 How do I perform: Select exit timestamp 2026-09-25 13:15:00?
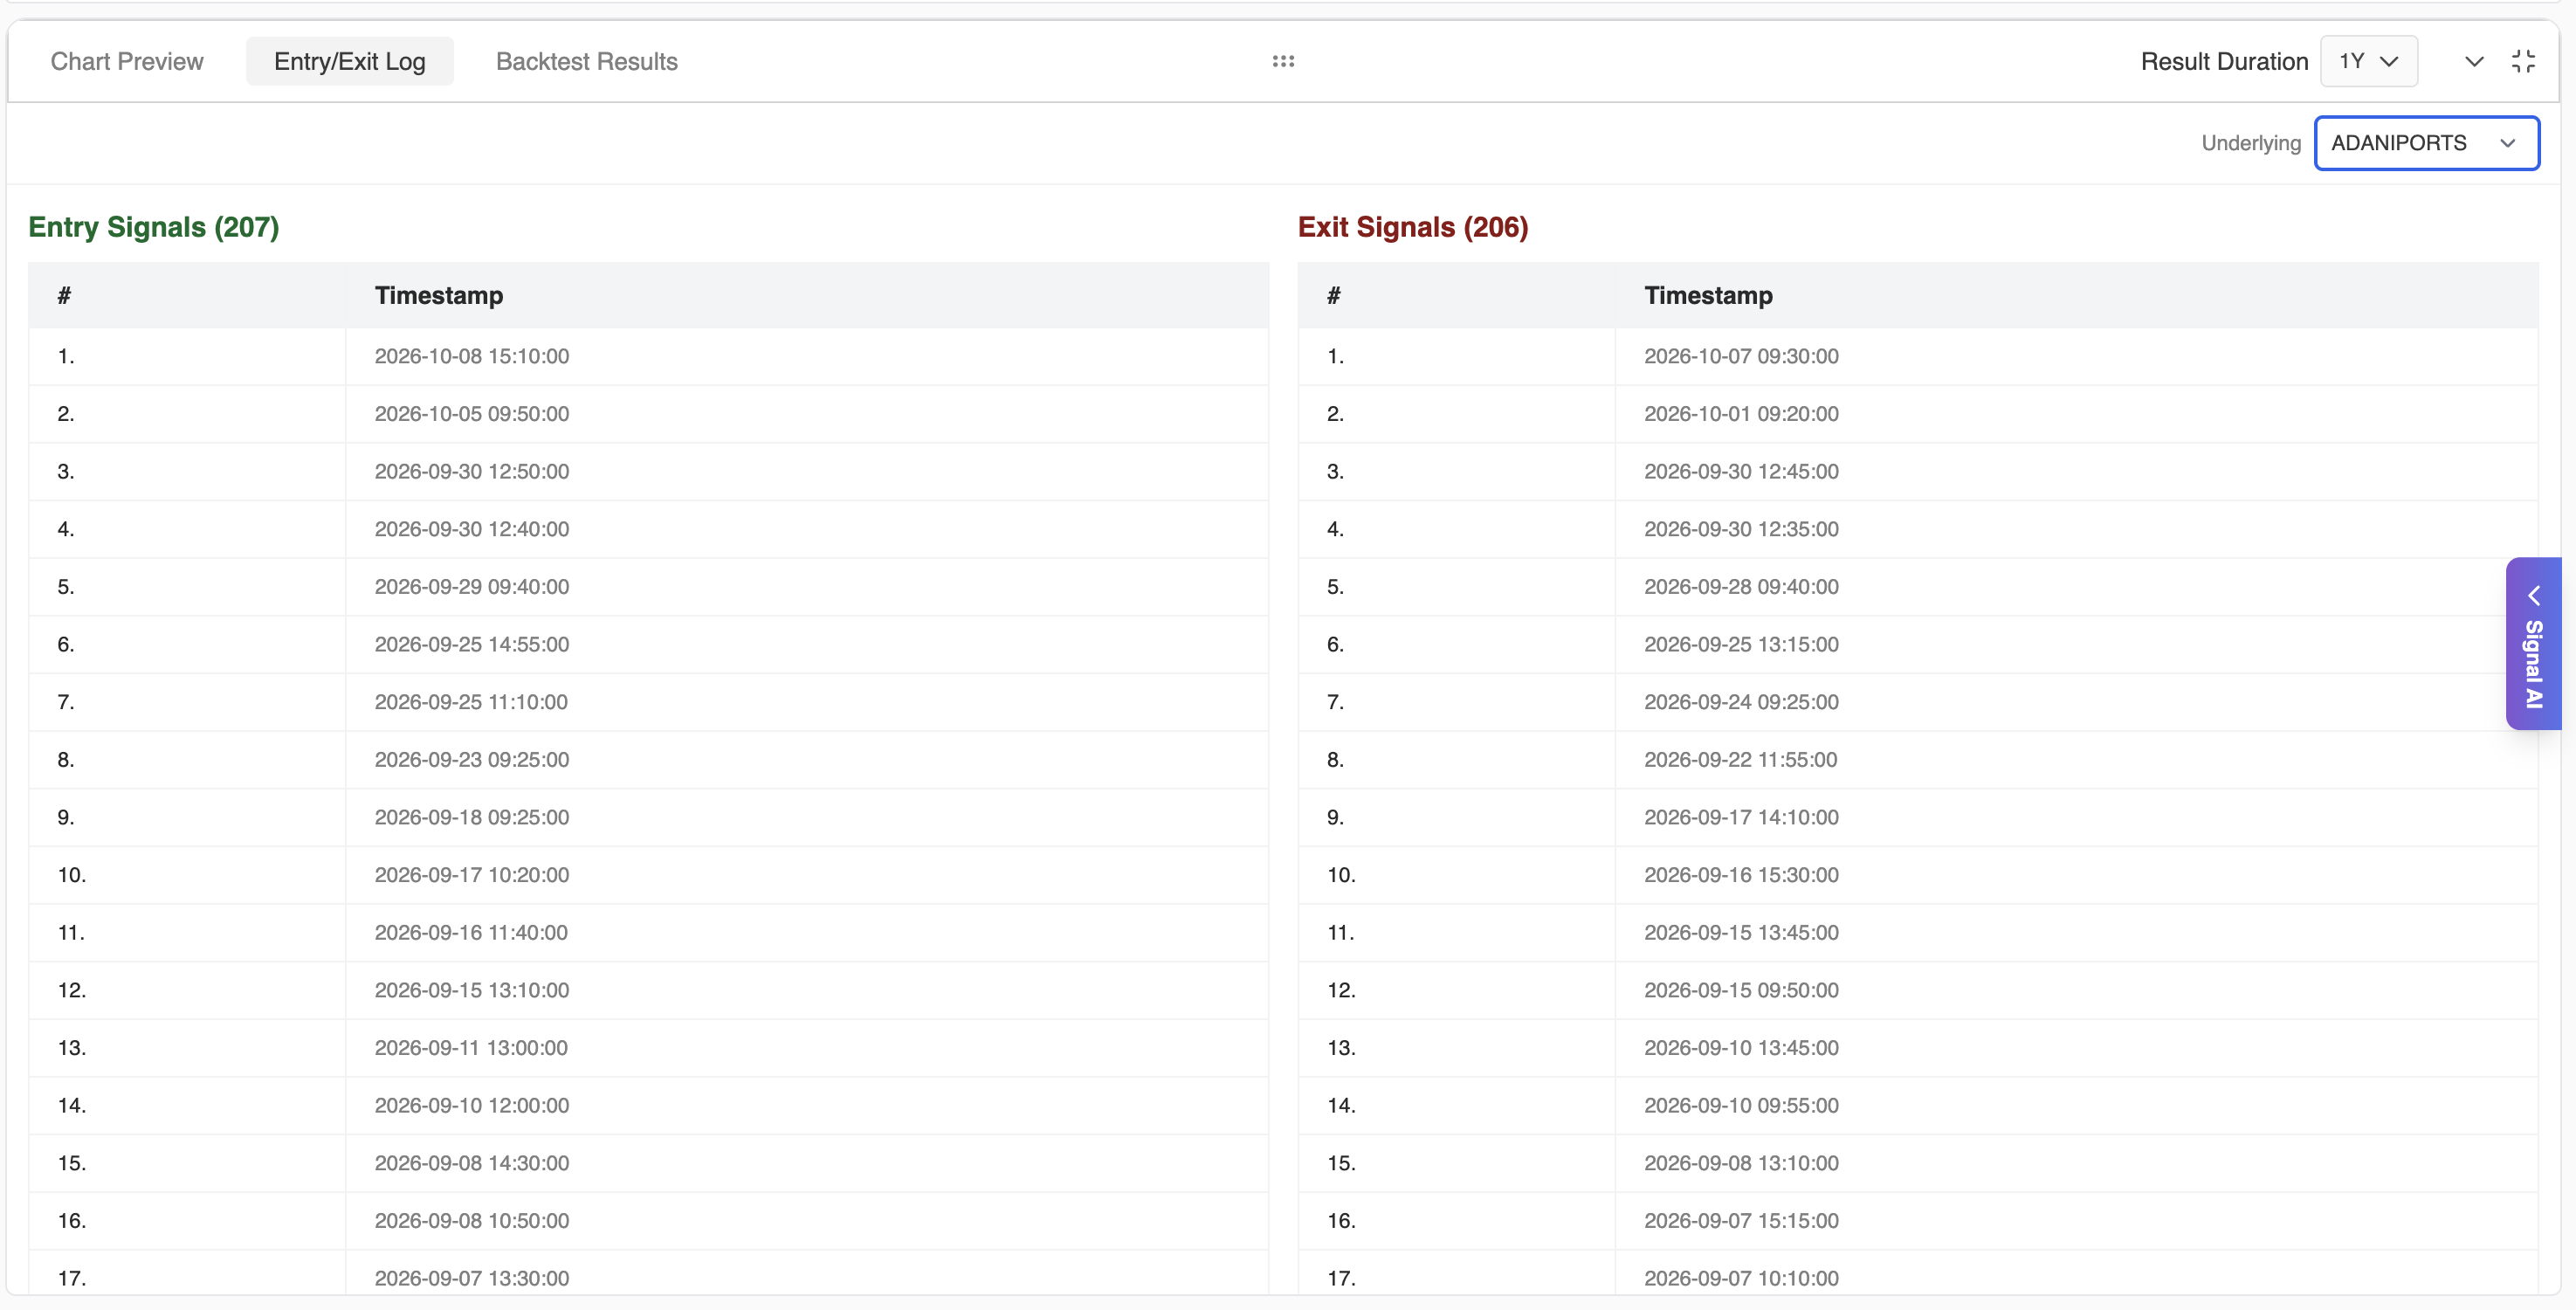pos(1741,644)
